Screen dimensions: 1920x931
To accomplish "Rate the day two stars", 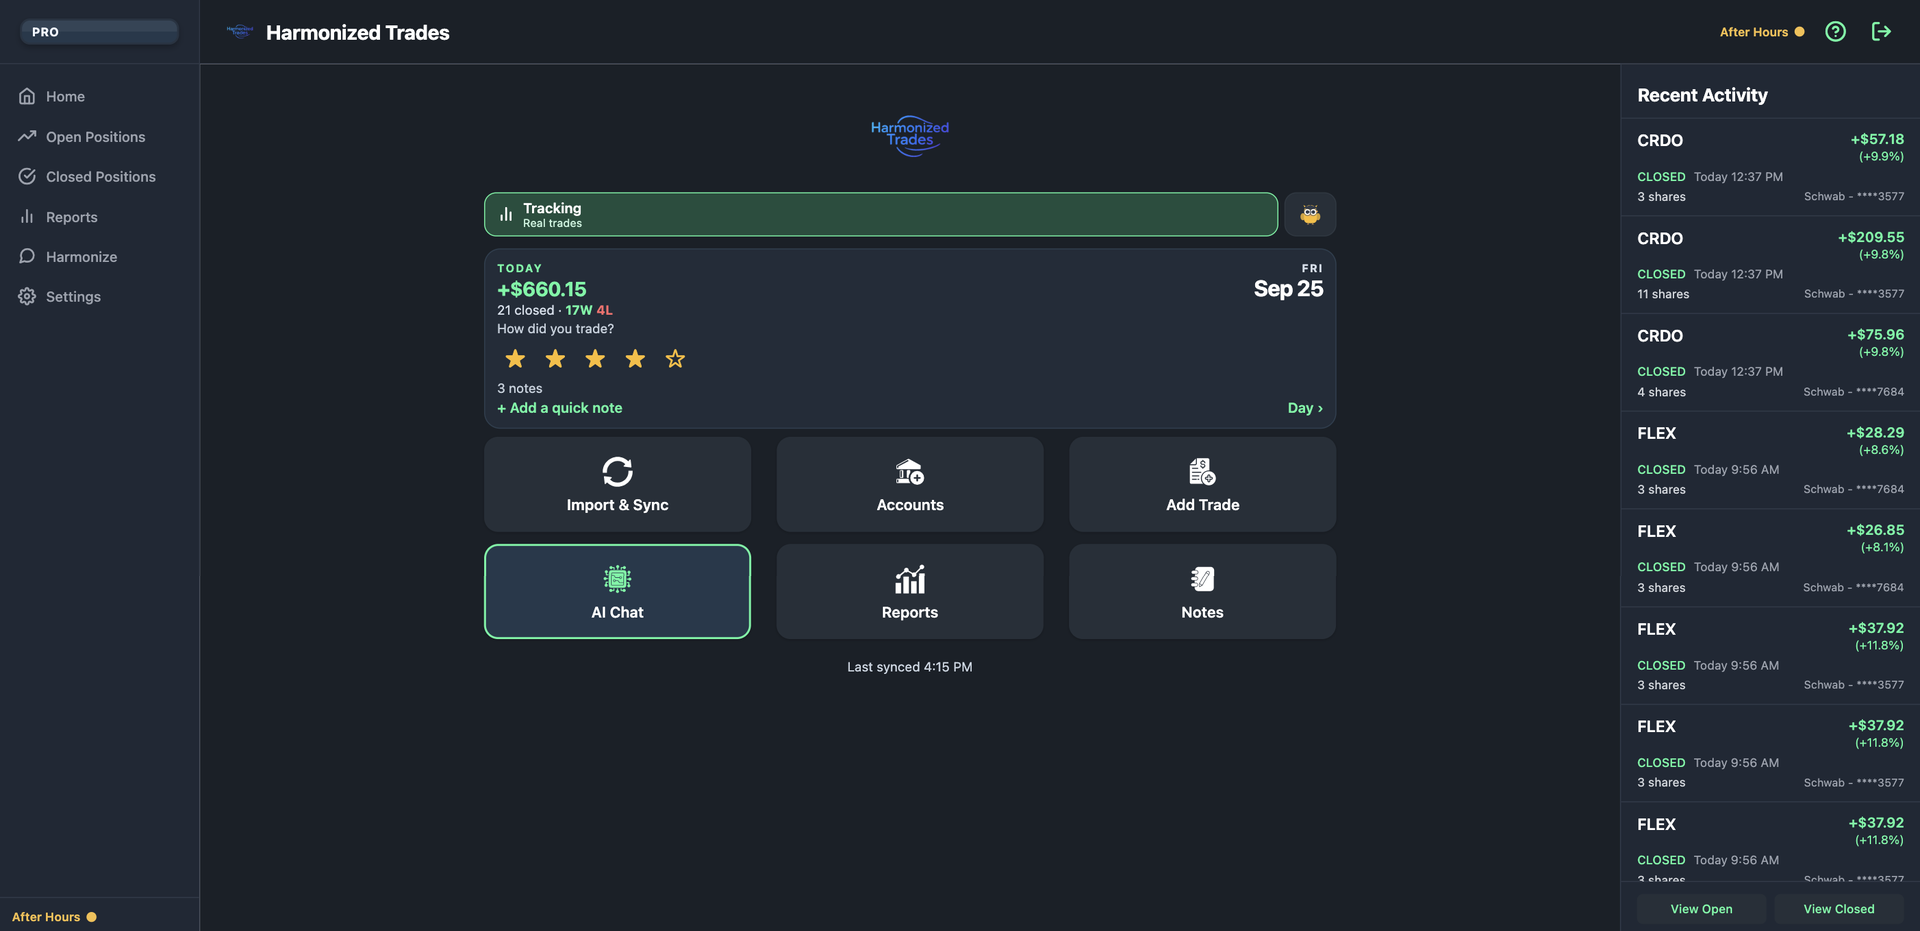I will click(555, 358).
